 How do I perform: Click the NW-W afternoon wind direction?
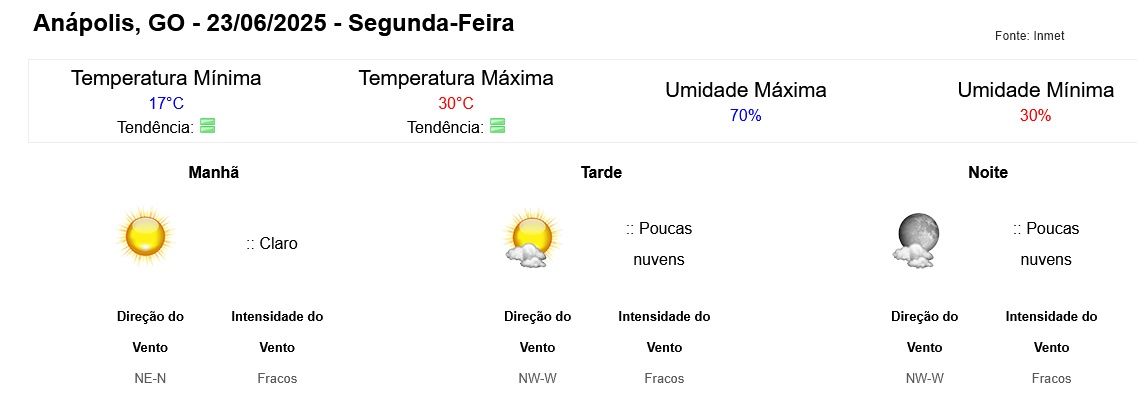coord(537,378)
